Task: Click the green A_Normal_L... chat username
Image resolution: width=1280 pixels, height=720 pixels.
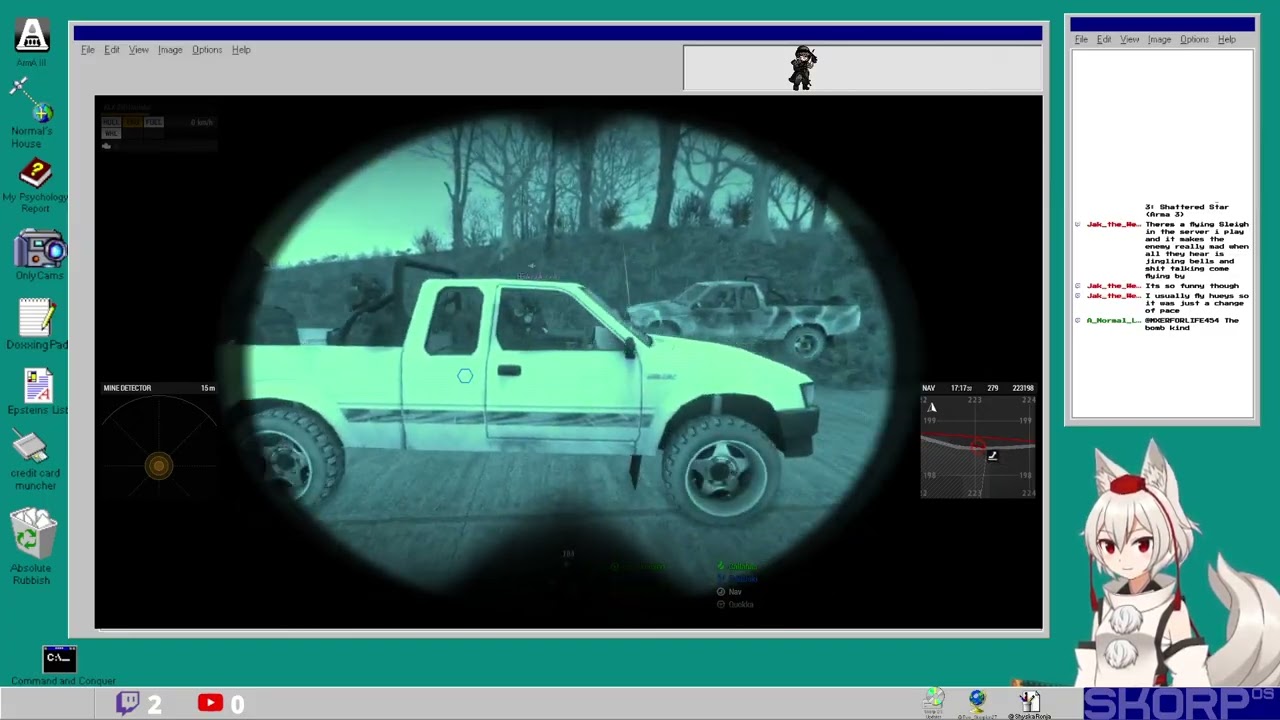Action: [1113, 321]
